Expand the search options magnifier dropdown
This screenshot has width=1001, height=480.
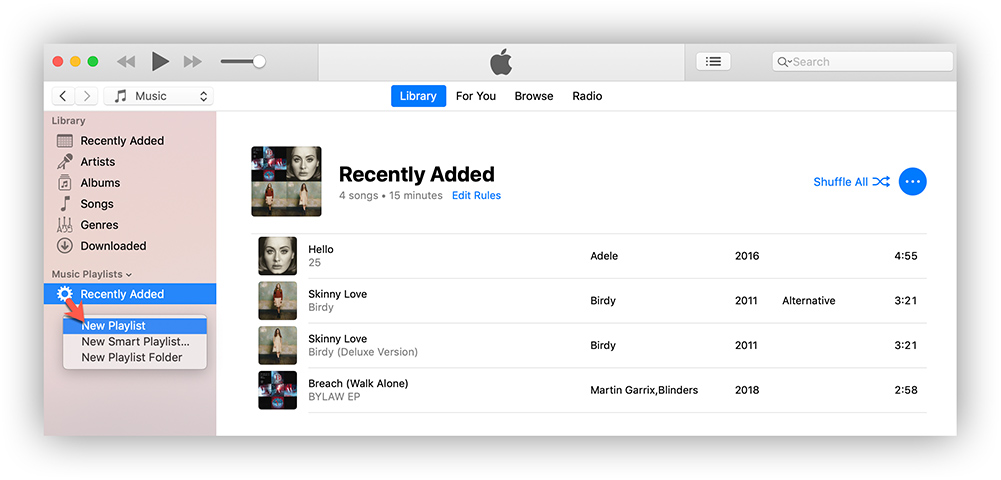click(x=784, y=62)
